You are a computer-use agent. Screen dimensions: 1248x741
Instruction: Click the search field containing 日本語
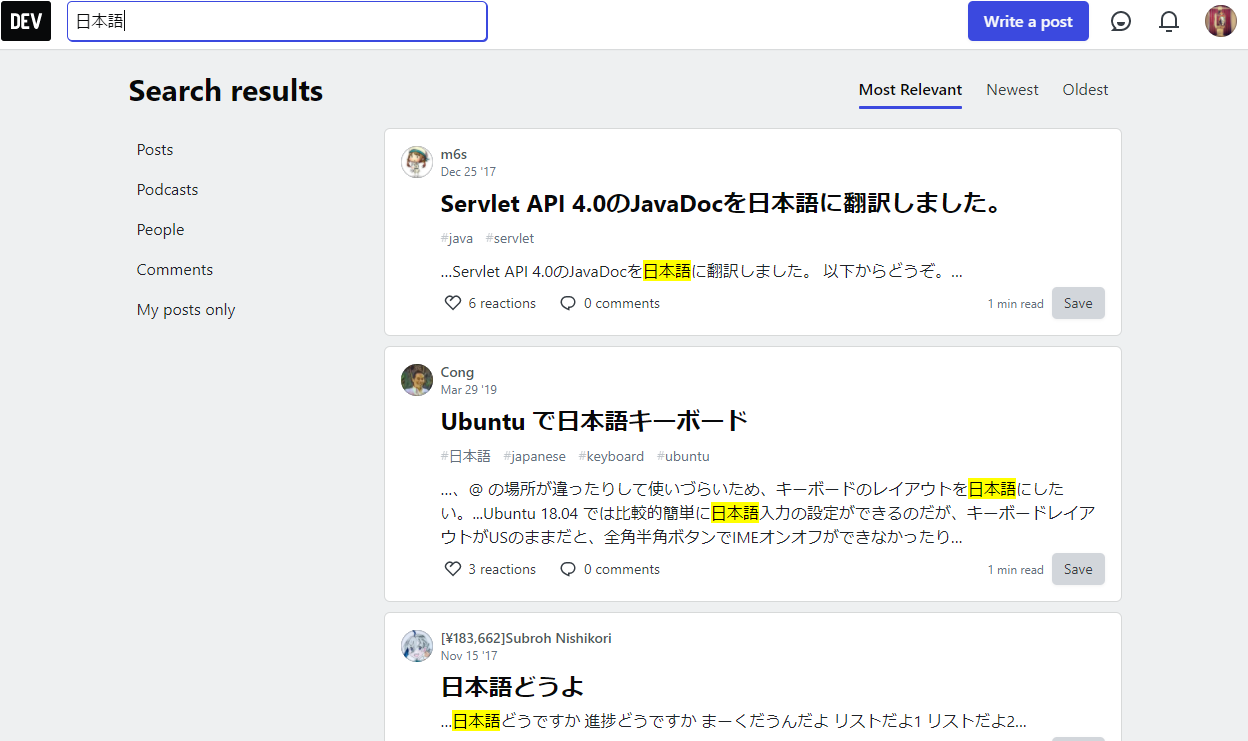click(x=277, y=21)
